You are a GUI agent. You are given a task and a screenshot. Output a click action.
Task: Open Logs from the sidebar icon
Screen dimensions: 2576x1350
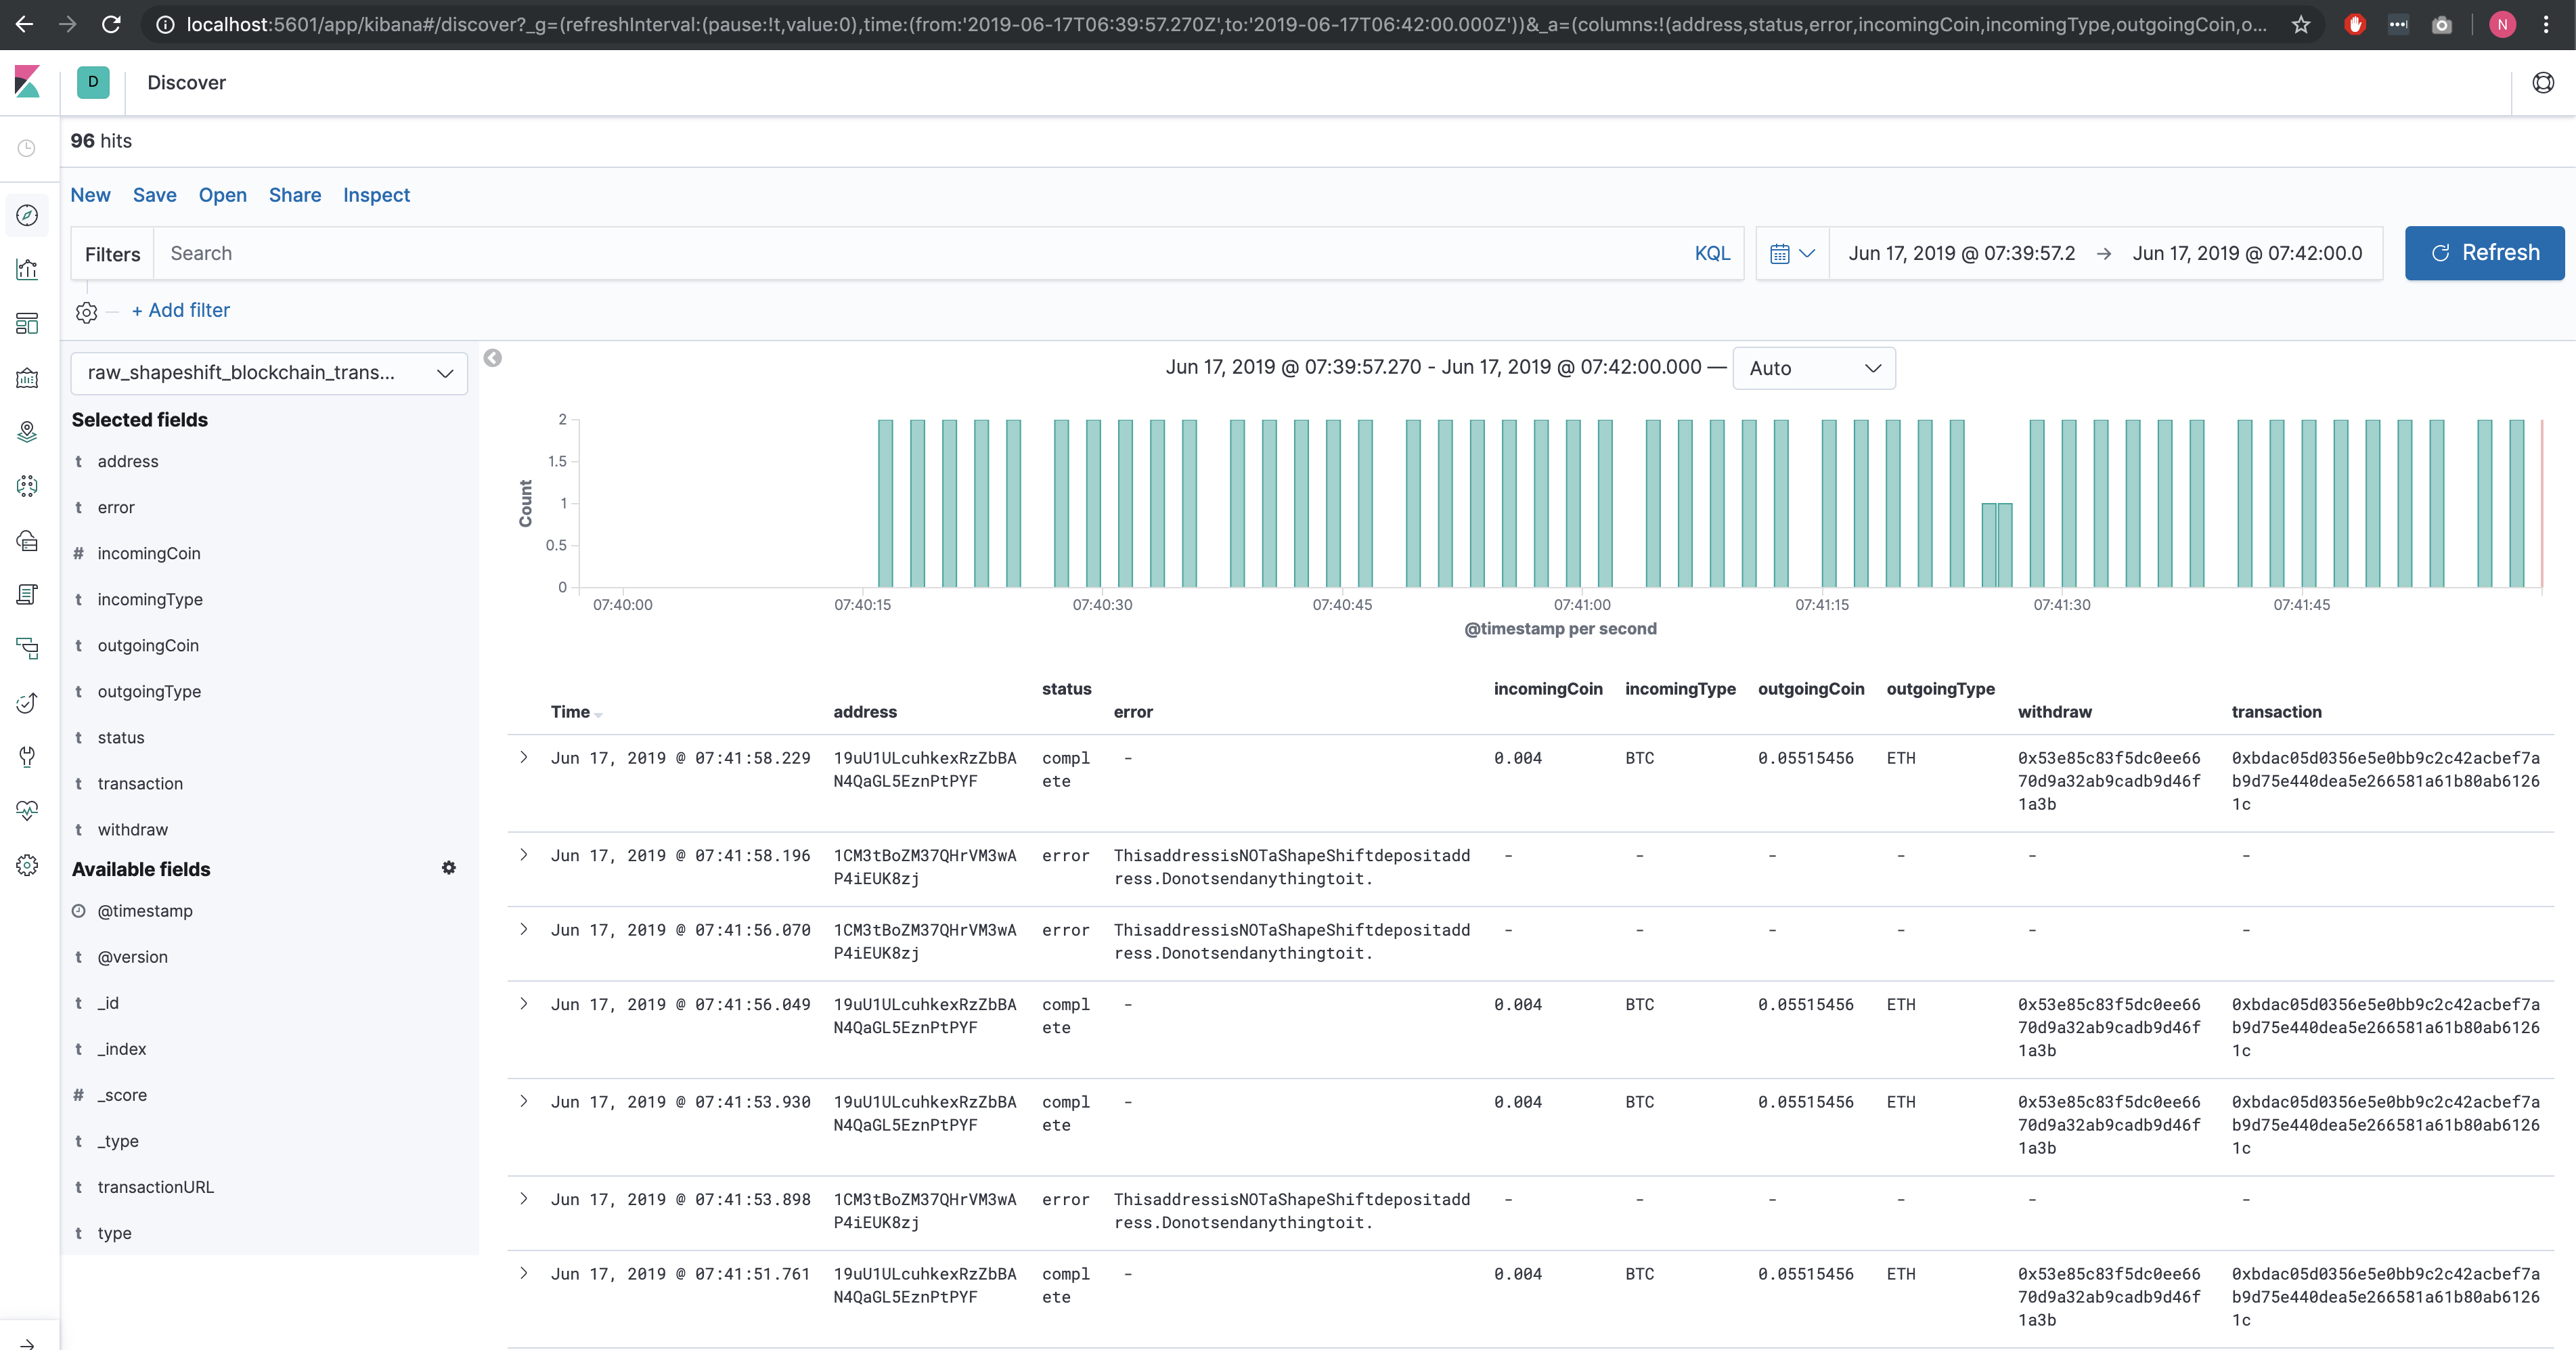(x=27, y=594)
